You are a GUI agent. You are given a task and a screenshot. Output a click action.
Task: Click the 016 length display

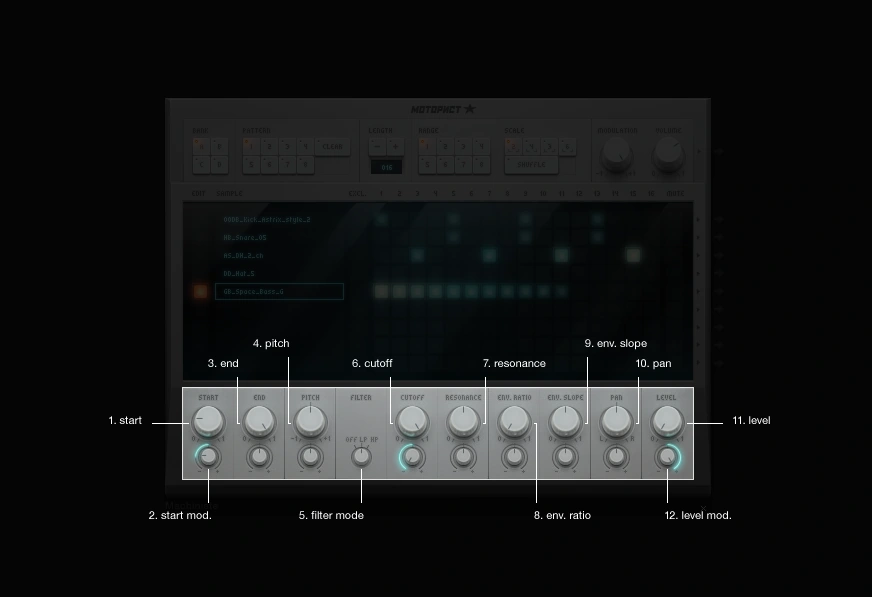pyautogui.click(x=387, y=167)
